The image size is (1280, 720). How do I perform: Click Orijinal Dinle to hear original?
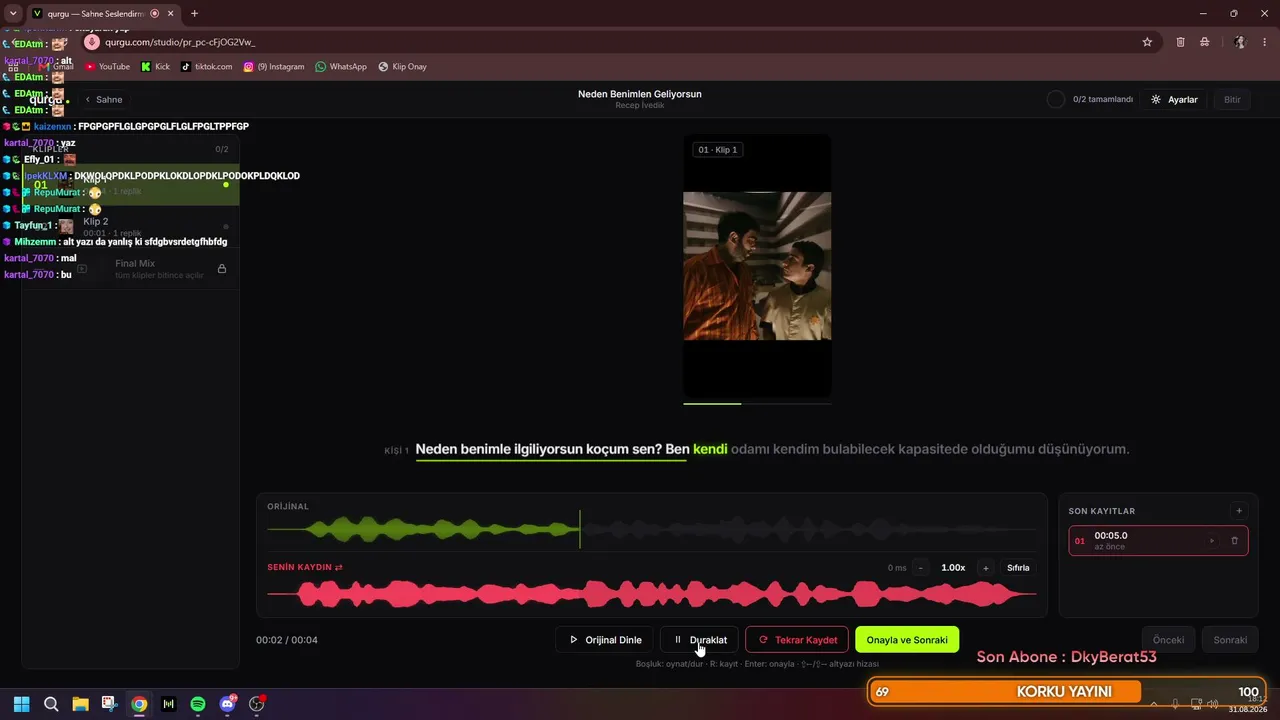click(605, 640)
